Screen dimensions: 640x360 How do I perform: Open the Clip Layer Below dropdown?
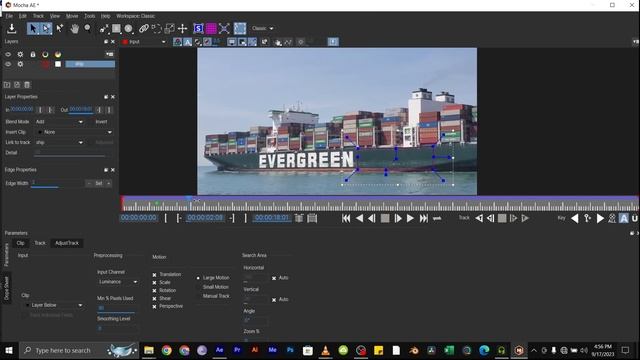point(53,305)
